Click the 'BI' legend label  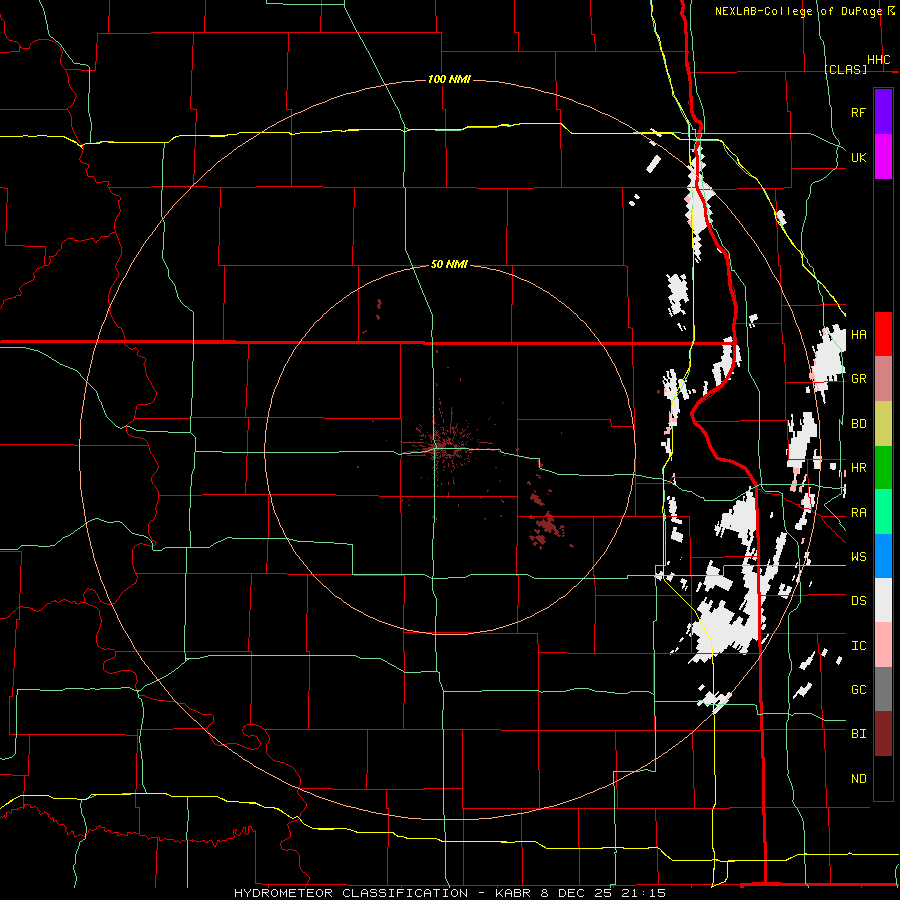858,734
